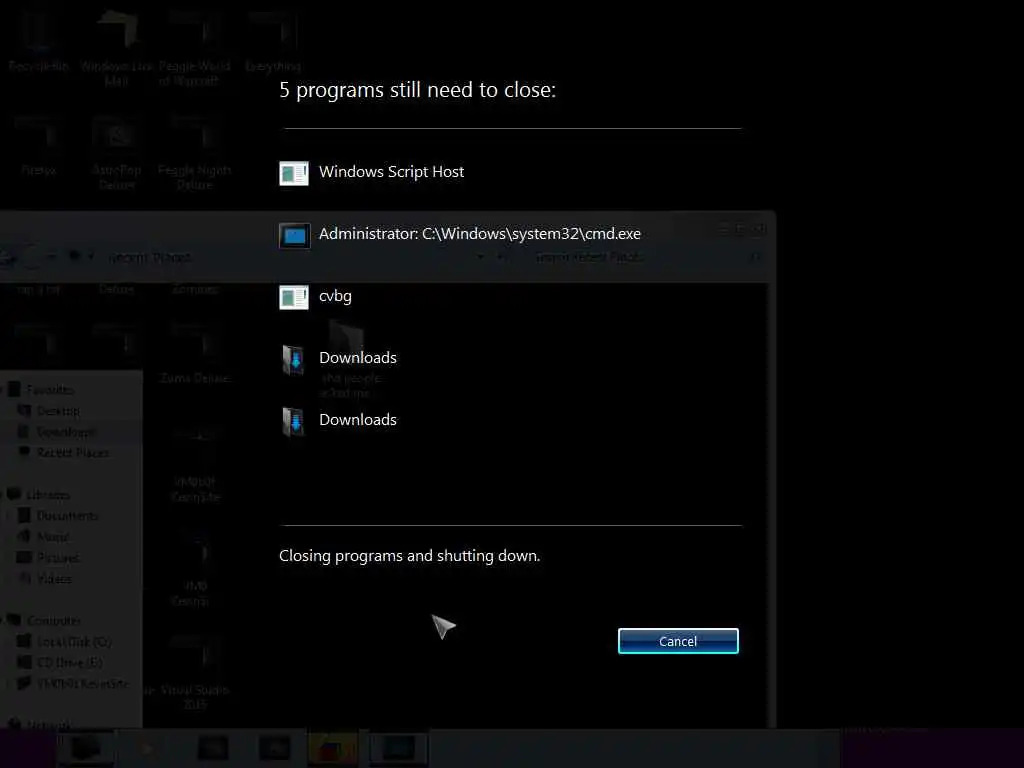The image size is (1024, 768).
Task: Open Documents library in Explorer sidebar
Action: [67, 516]
